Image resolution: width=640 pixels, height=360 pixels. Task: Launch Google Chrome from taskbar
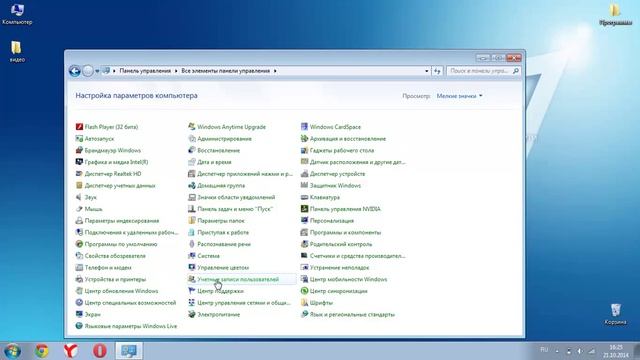click(x=41, y=351)
